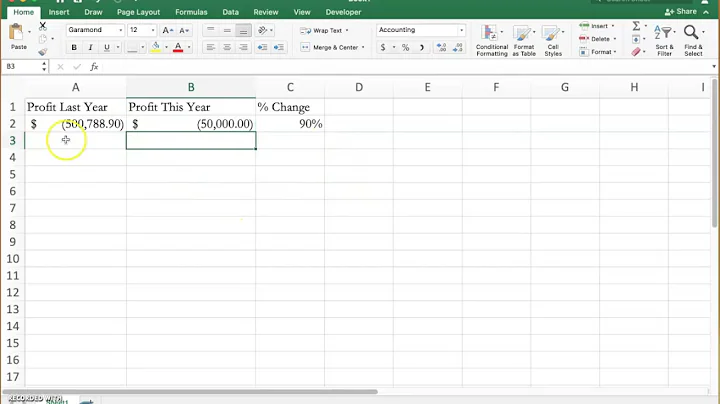
Task: Toggle middle vertical alignment
Action: [x=227, y=30]
